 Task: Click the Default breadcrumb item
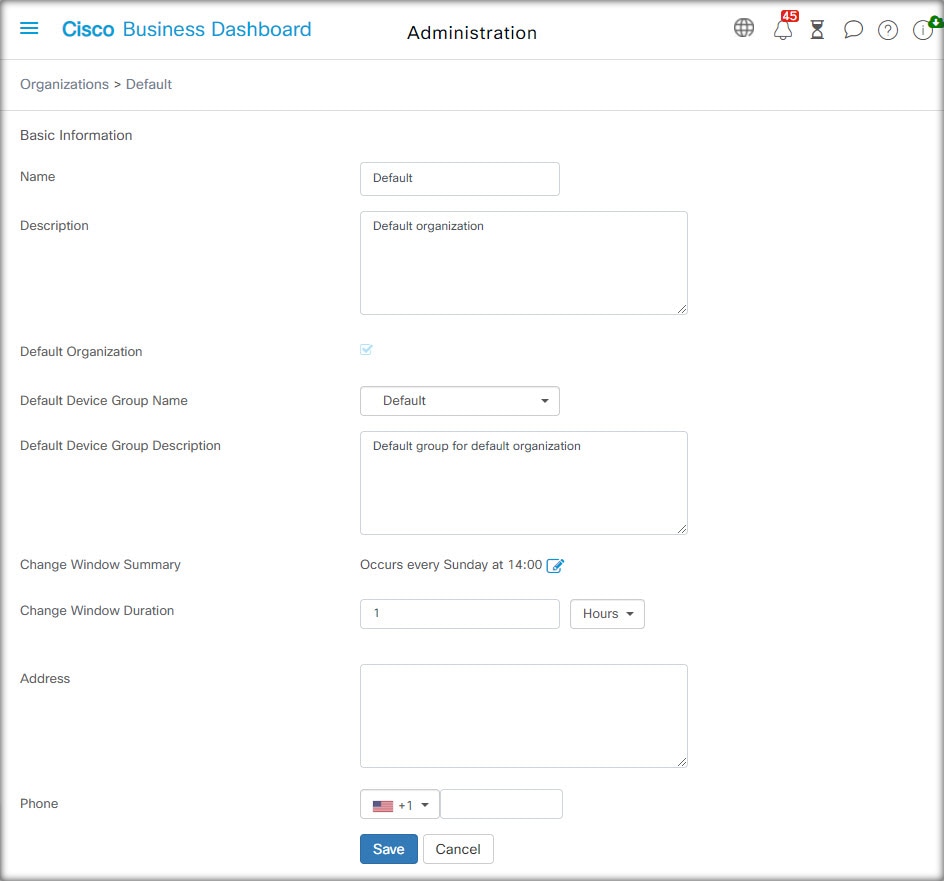click(x=149, y=84)
